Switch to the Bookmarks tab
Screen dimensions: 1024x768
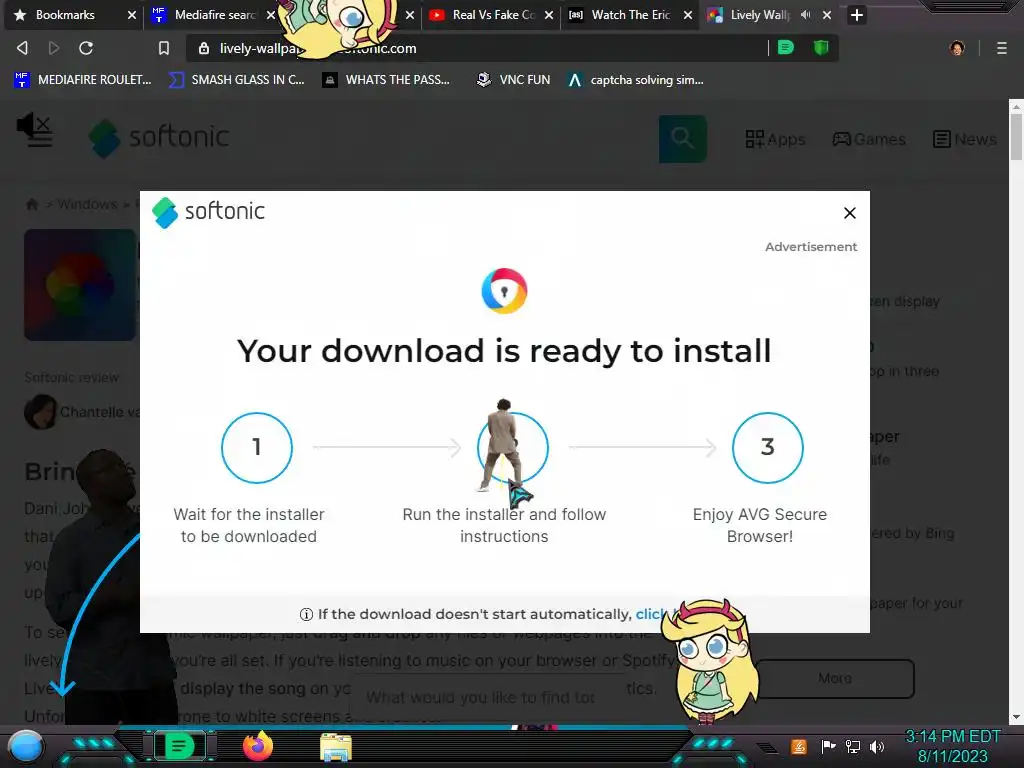click(64, 14)
